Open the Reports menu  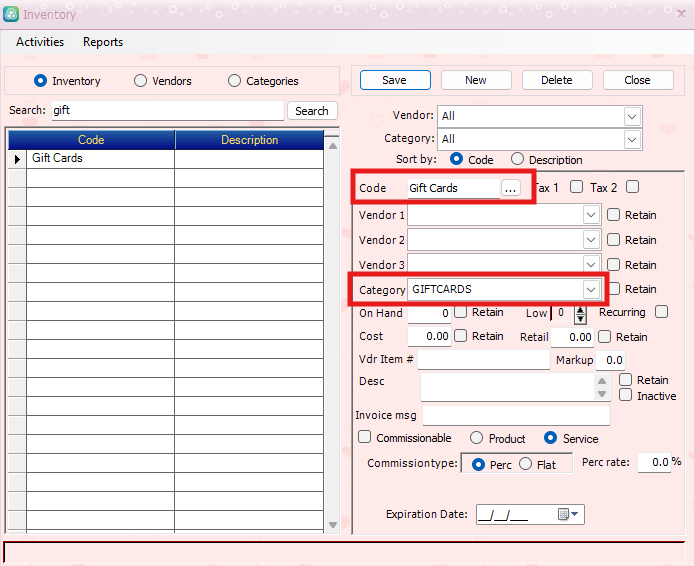[103, 42]
